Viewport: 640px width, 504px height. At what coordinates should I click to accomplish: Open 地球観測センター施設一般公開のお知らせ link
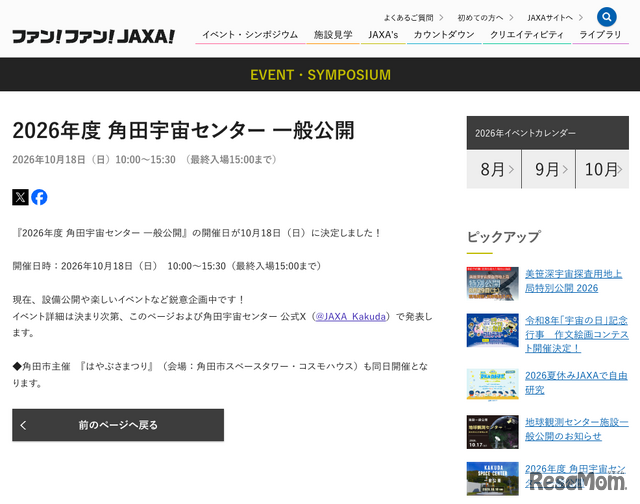pyautogui.click(x=577, y=429)
